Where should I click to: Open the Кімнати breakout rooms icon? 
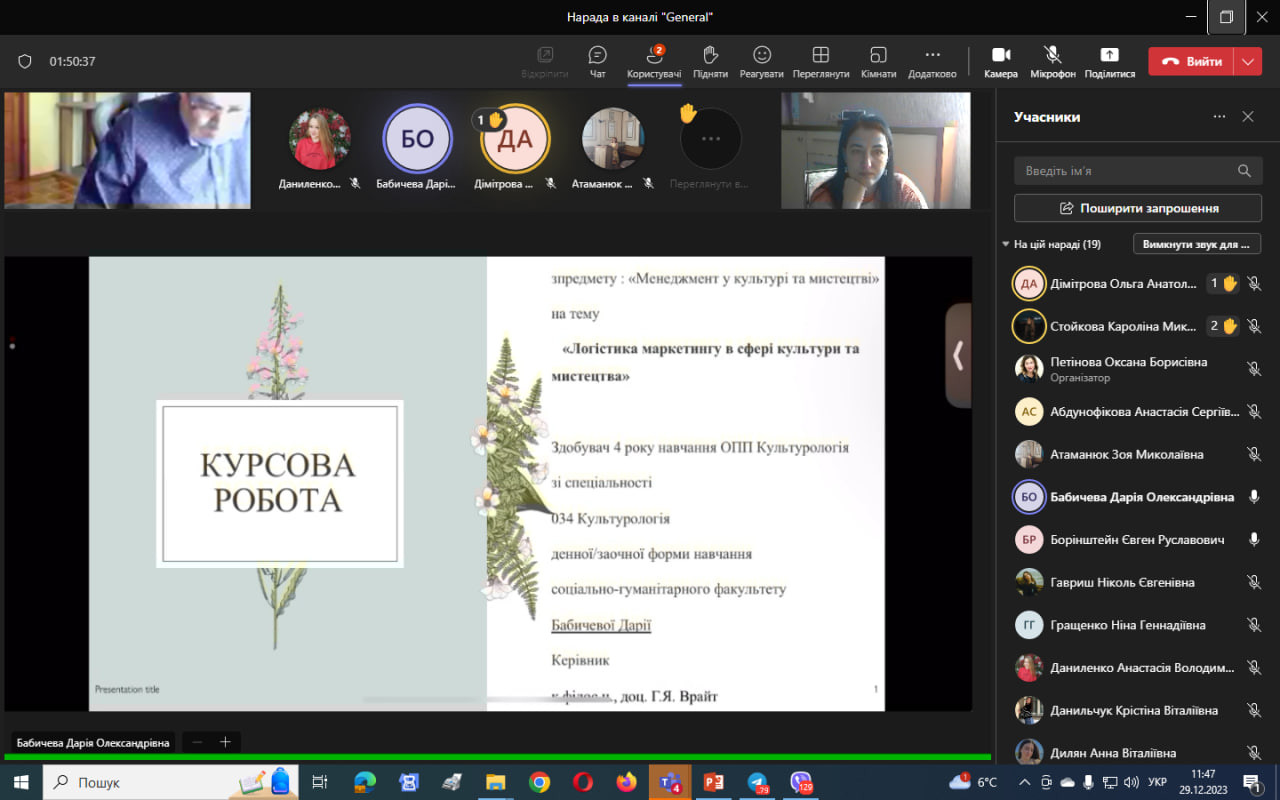point(878,55)
